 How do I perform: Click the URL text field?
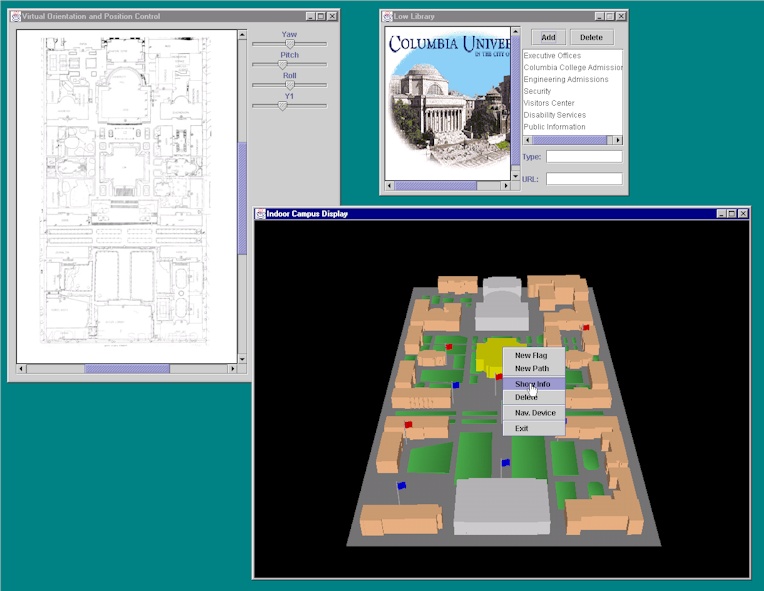click(584, 179)
